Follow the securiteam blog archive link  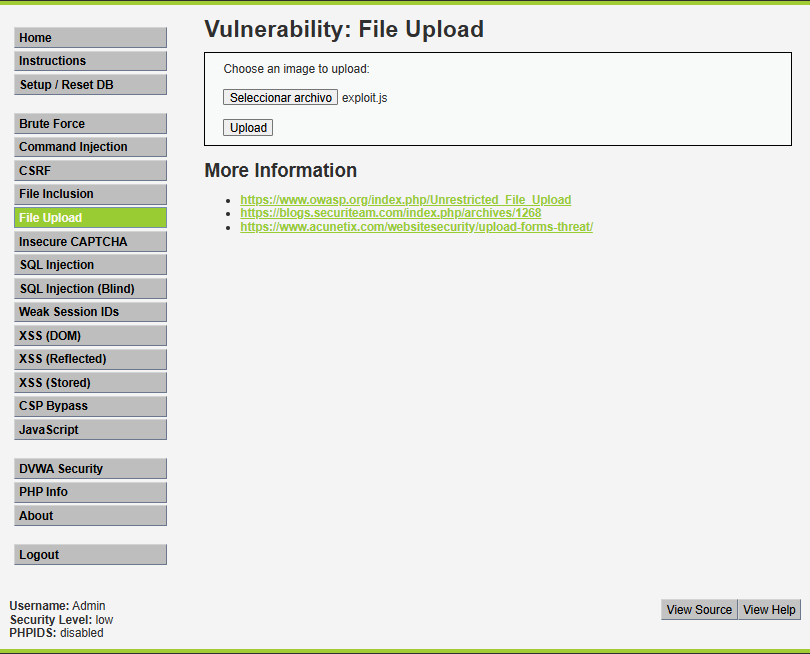click(x=390, y=213)
